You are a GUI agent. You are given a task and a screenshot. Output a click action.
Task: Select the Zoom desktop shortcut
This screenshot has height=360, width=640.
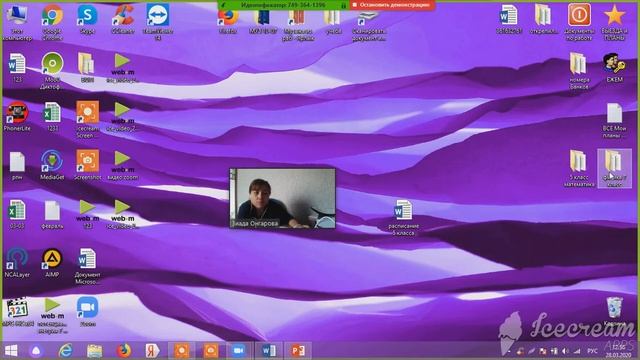(87, 312)
